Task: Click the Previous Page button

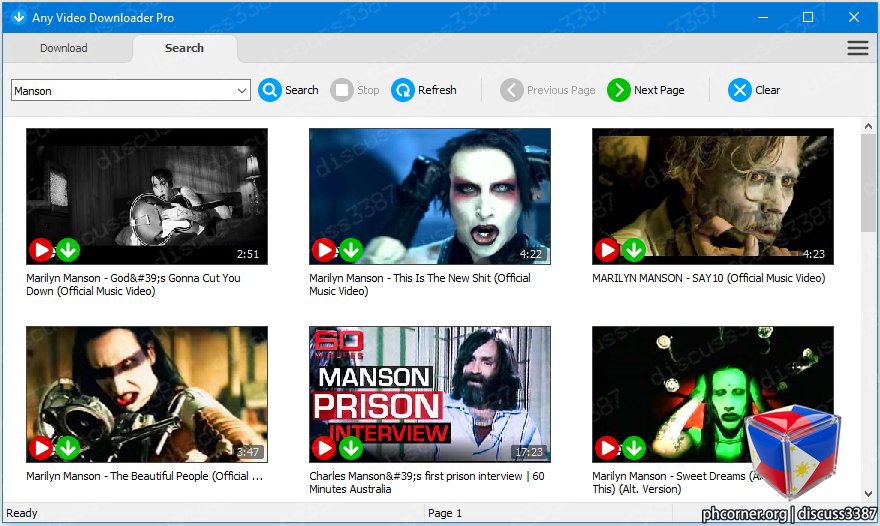Action: 548,90
